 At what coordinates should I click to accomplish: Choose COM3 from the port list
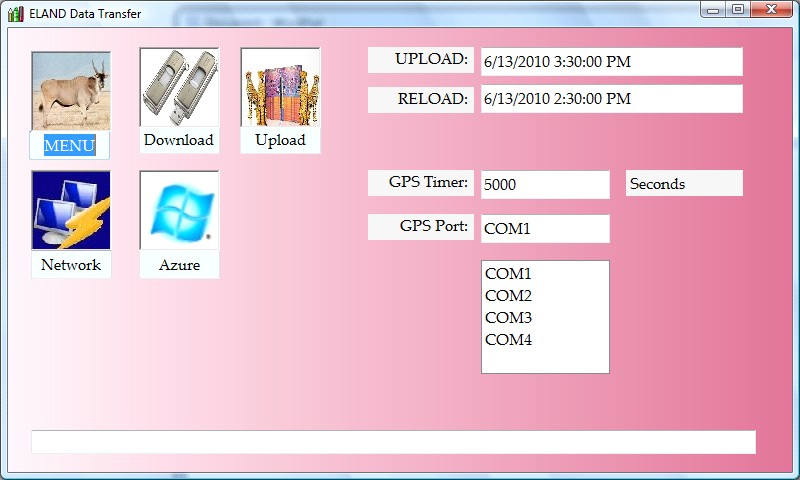[x=508, y=317]
